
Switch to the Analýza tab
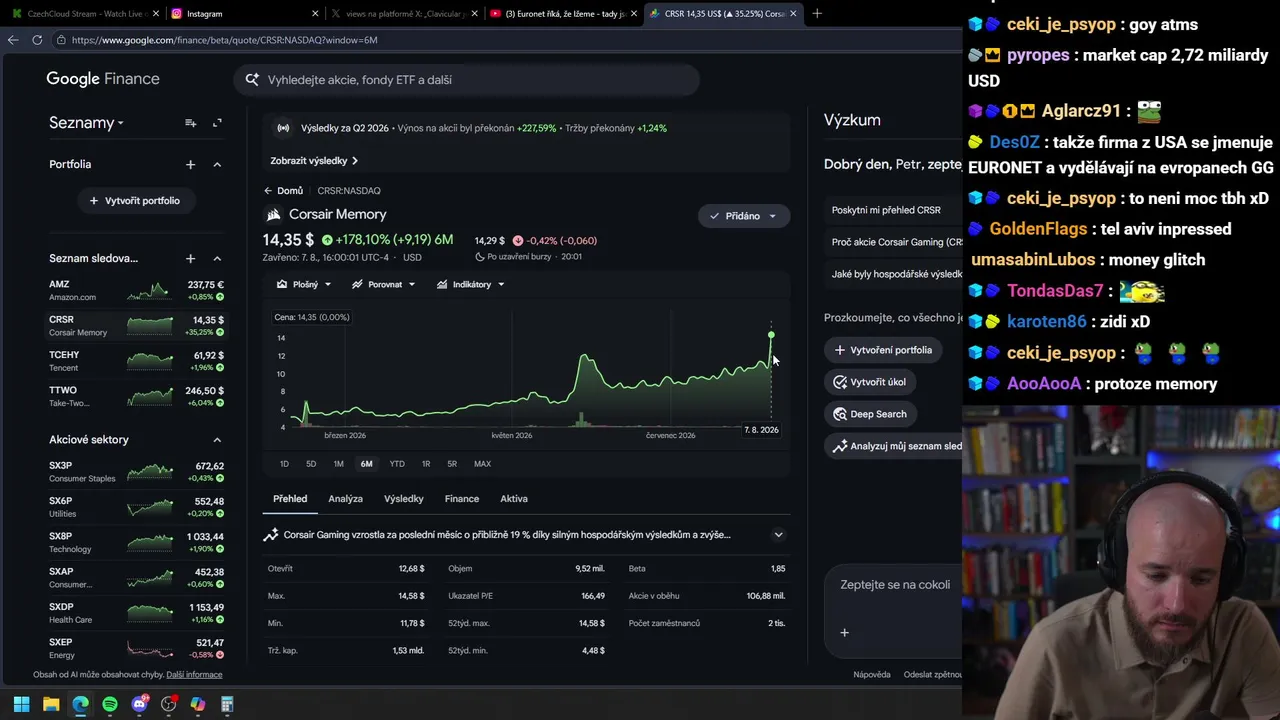pyautogui.click(x=345, y=498)
